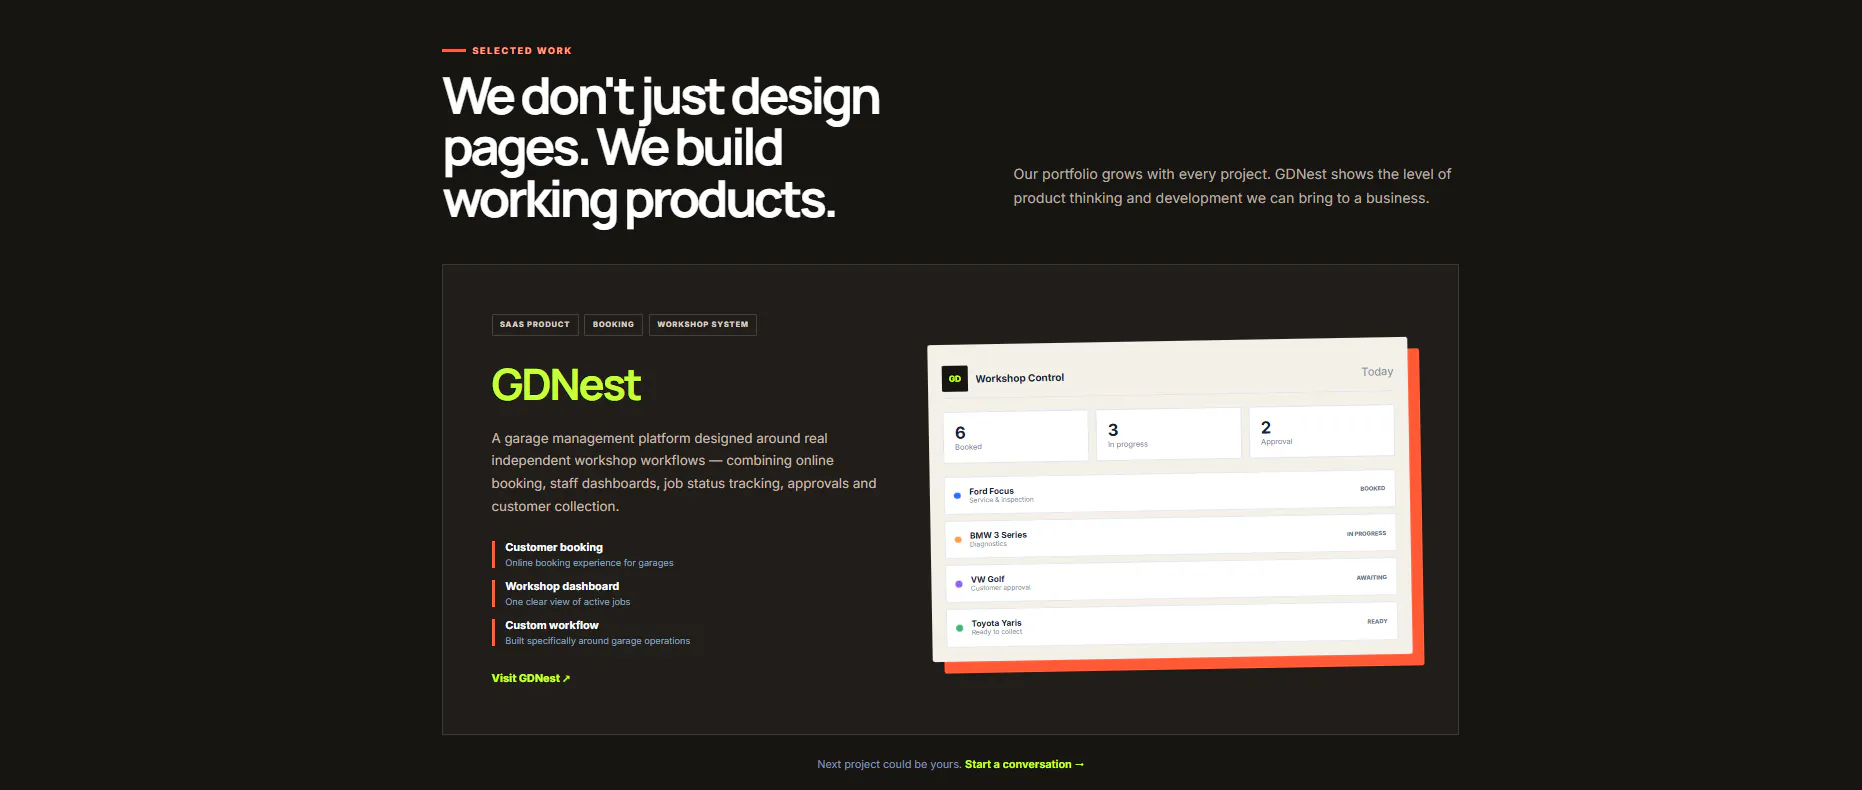
Task: Click the Custom workflow feature title
Action: 552,625
